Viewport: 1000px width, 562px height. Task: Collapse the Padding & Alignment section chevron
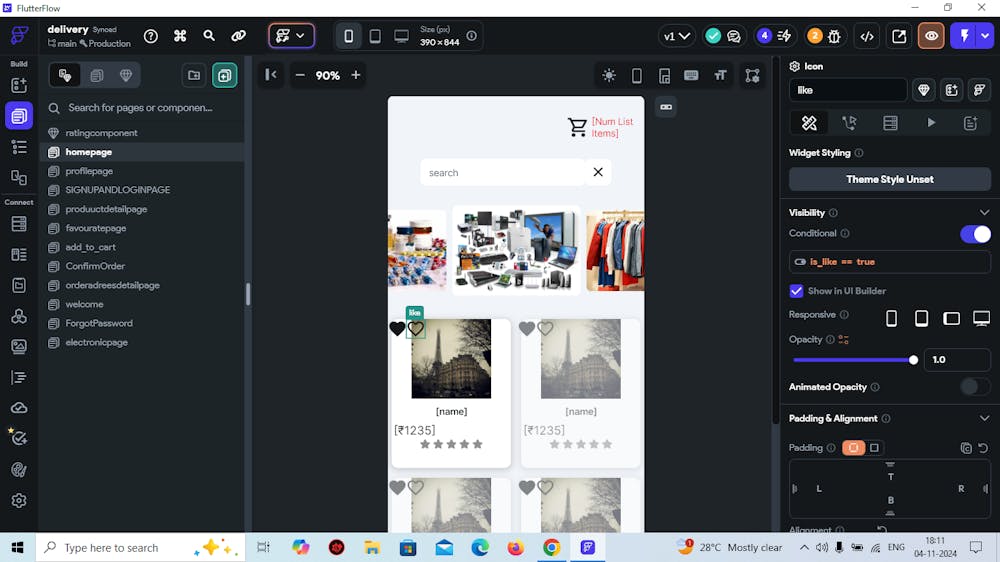(x=984, y=418)
